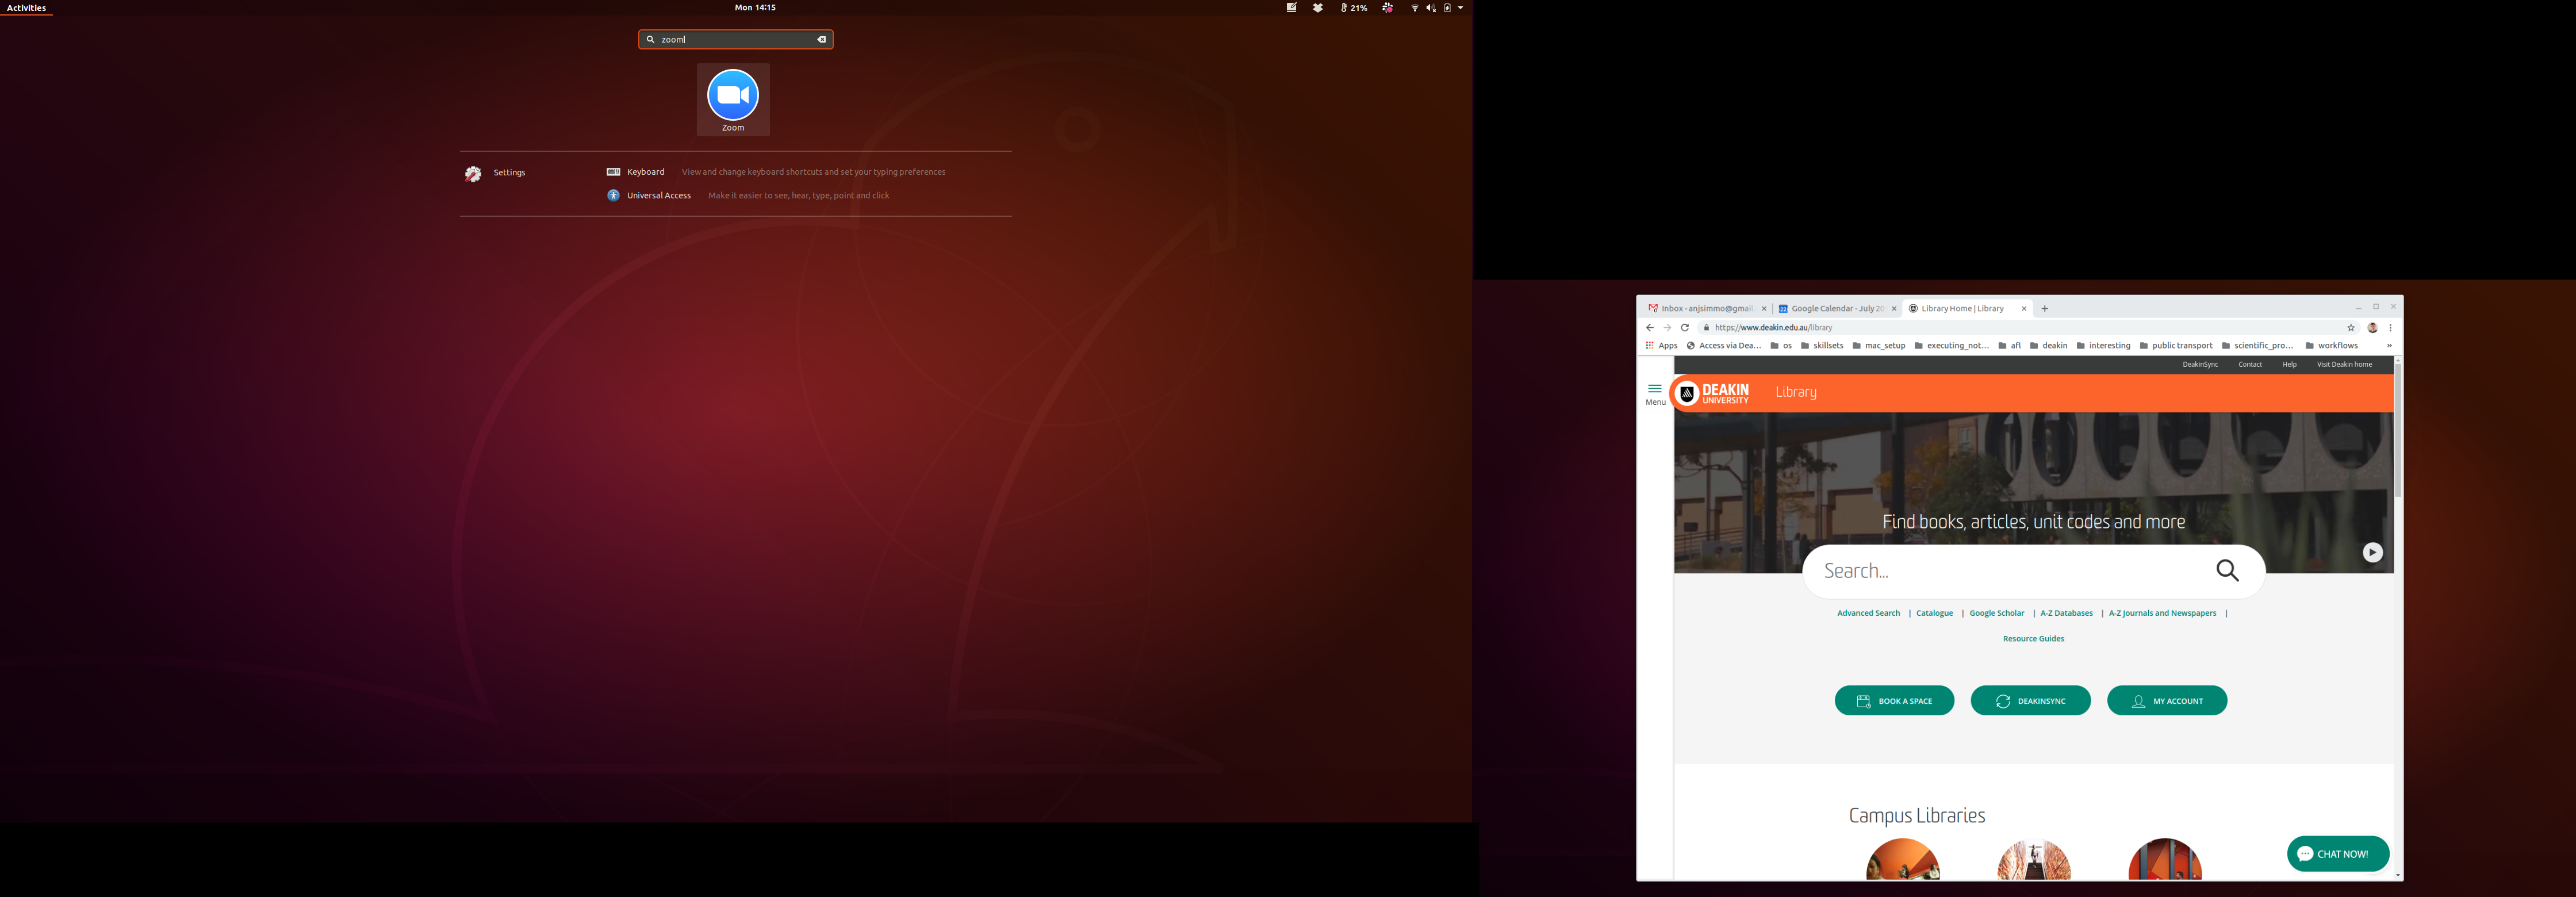Viewport: 2576px width, 897px height.
Task: Open Chrome Apps grid shortcut
Action: point(1660,346)
